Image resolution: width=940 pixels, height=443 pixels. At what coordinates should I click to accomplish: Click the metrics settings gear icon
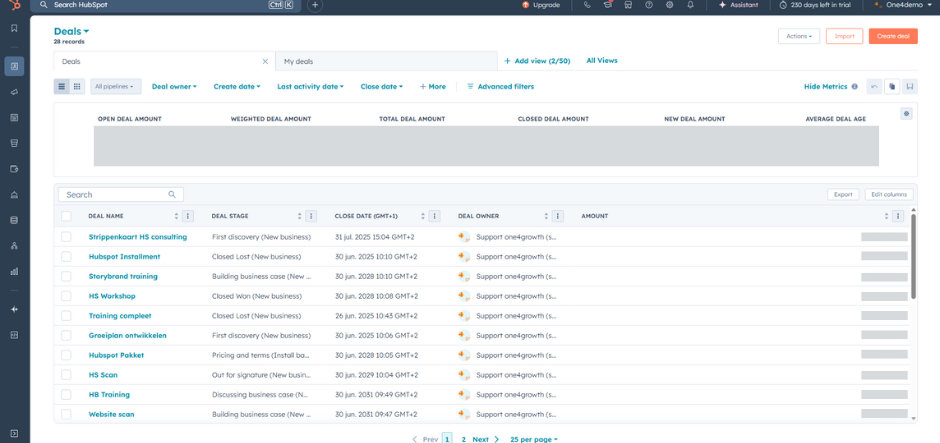[x=906, y=114]
